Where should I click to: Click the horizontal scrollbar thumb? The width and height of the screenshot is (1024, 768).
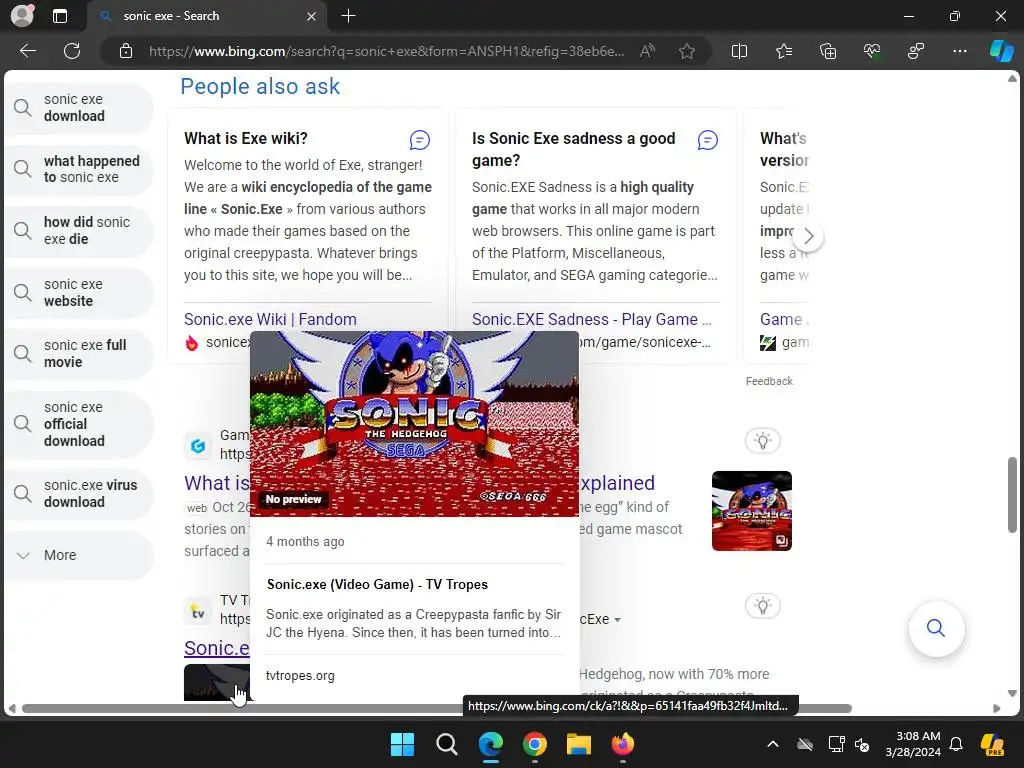coord(436,709)
